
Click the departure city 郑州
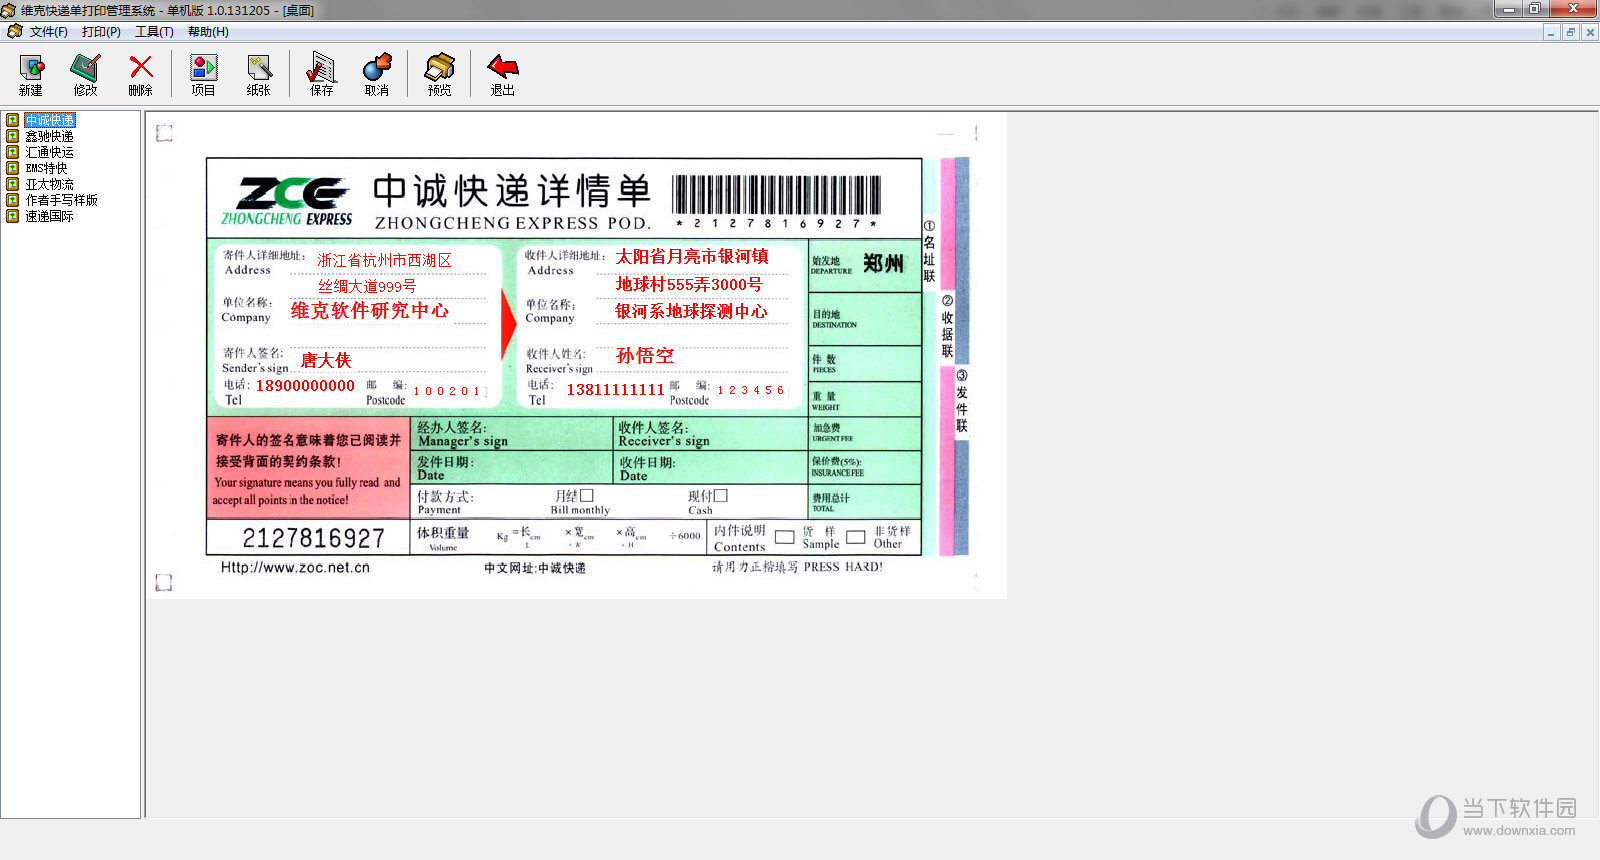click(884, 264)
